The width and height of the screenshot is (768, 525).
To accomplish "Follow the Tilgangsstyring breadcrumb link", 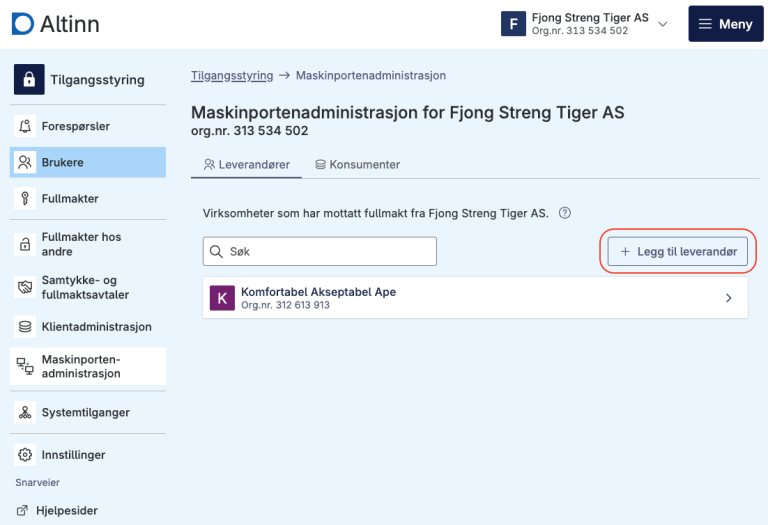I will click(x=232, y=75).
